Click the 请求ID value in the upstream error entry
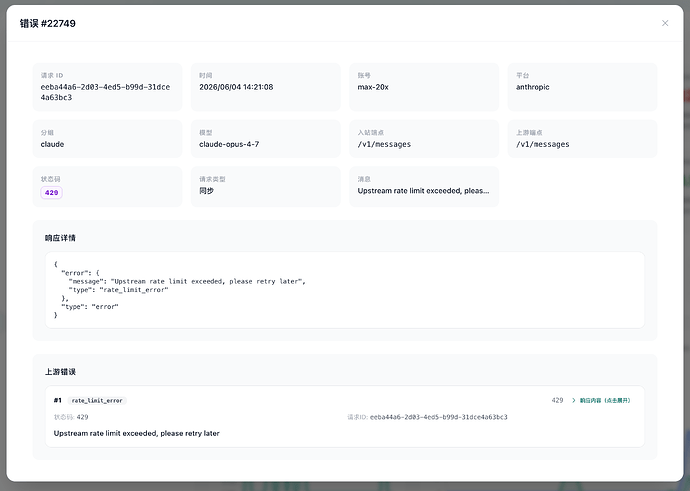Image resolution: width=690 pixels, height=491 pixels. (438, 417)
